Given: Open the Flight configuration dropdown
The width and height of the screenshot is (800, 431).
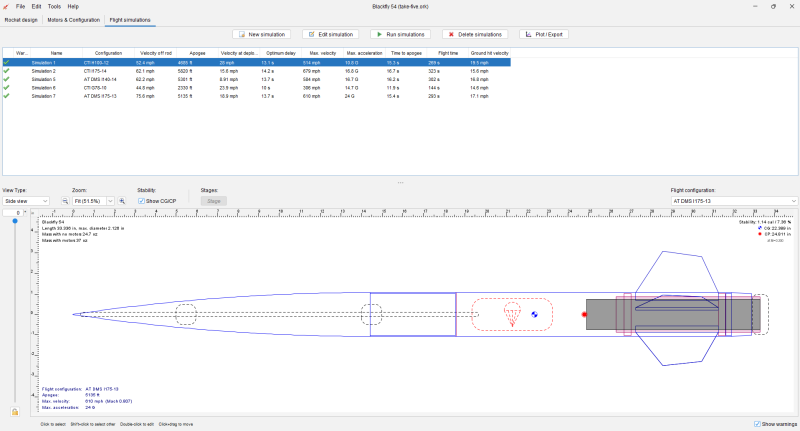Looking at the screenshot, I should pyautogui.click(x=734, y=201).
